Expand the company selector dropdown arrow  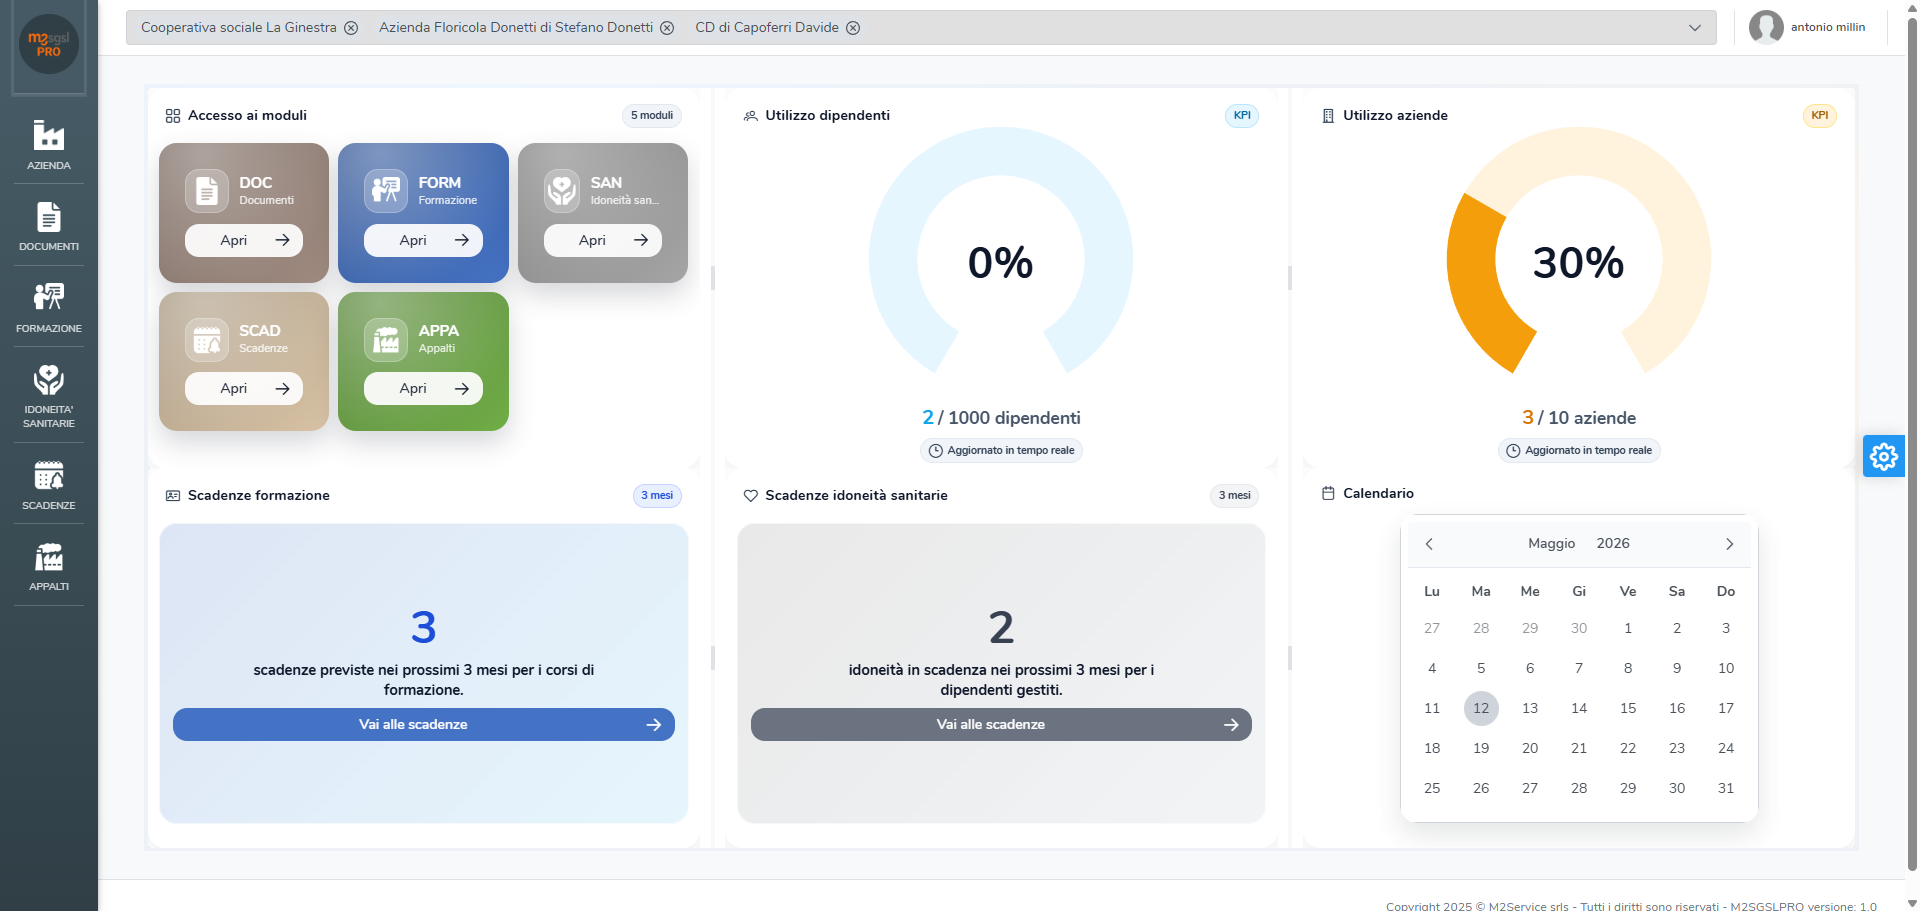1695,28
